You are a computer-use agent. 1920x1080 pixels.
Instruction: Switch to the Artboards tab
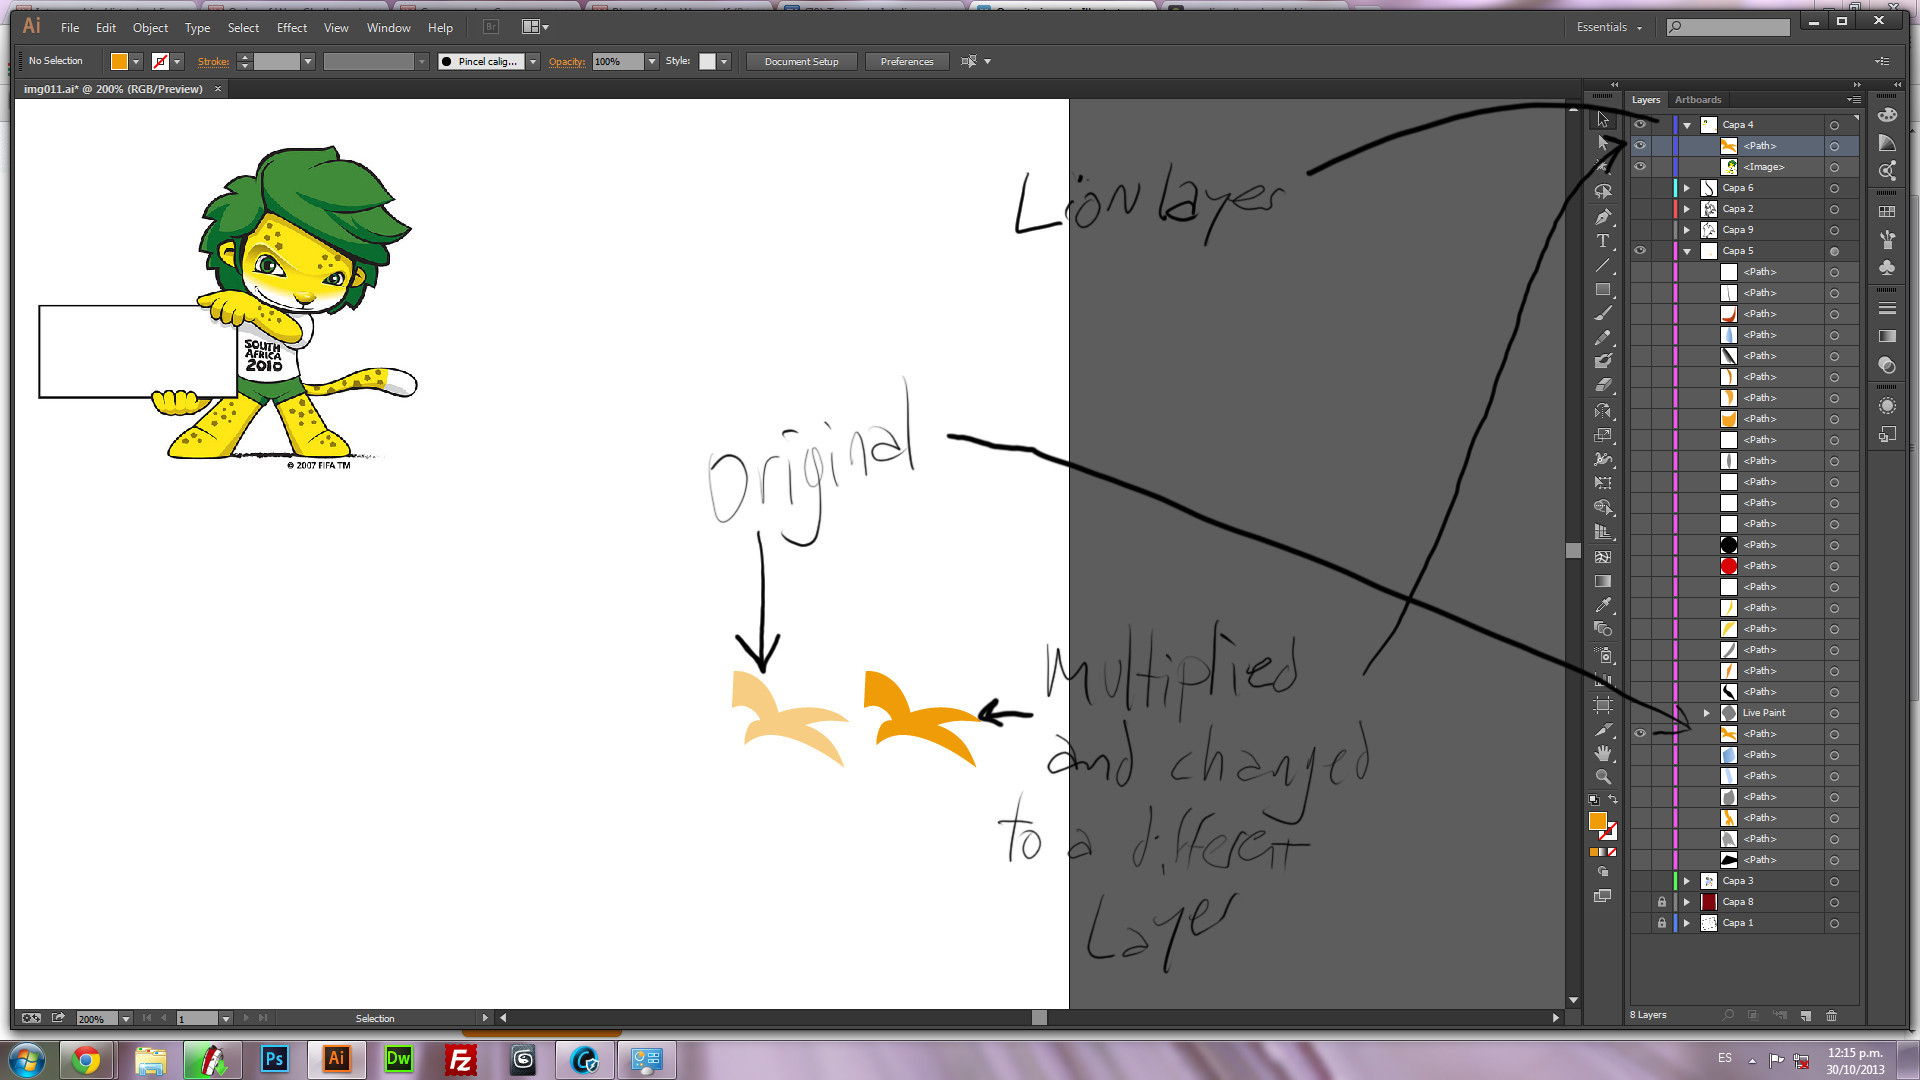point(1697,100)
